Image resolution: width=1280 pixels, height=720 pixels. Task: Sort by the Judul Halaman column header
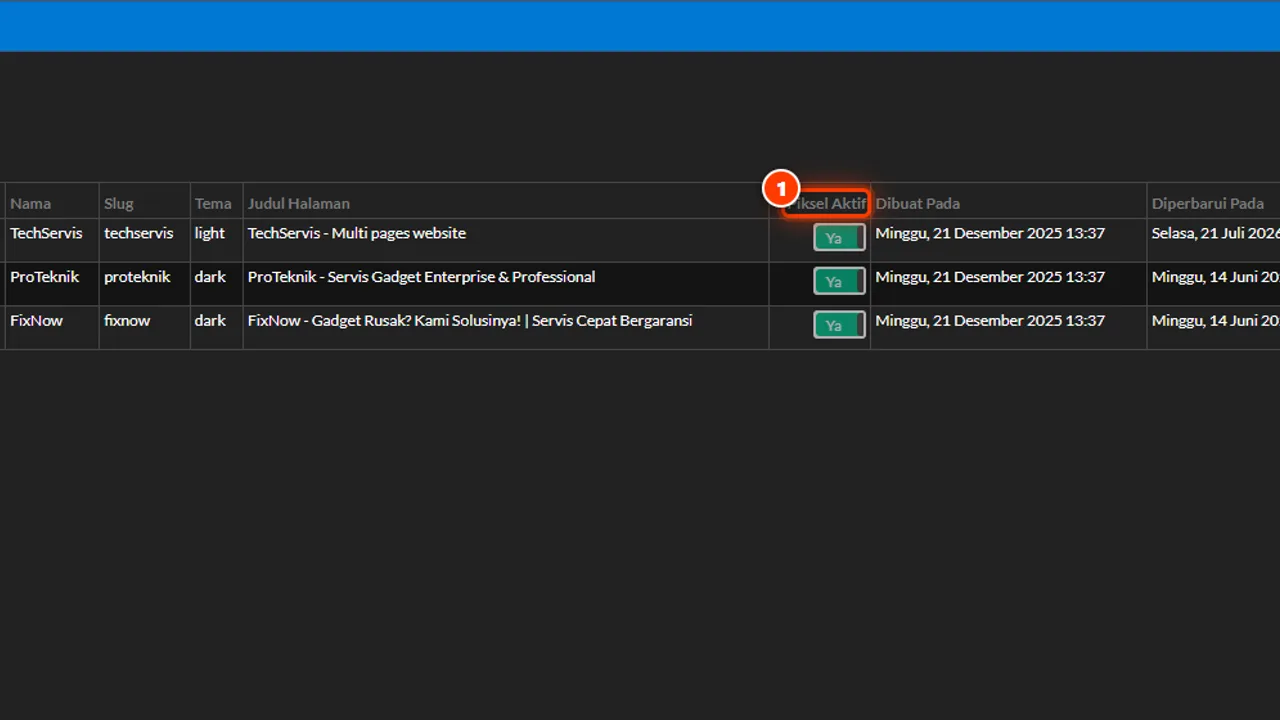(299, 203)
